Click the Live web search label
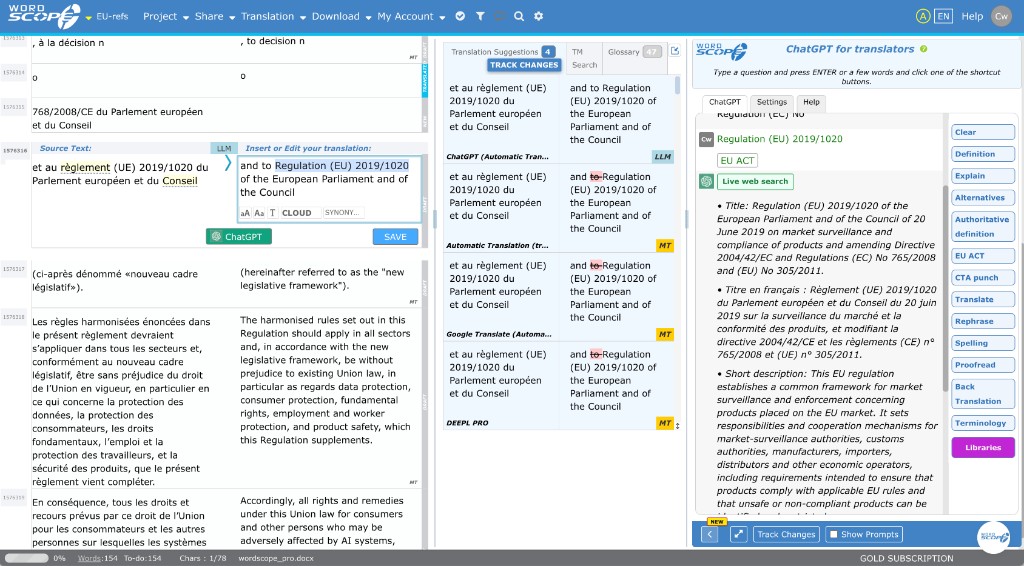This screenshot has height=566, width=1024. (755, 181)
